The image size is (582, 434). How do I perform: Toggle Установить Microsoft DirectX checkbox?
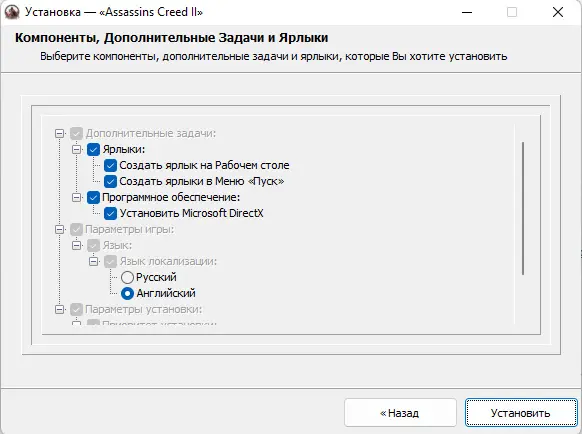coord(110,213)
